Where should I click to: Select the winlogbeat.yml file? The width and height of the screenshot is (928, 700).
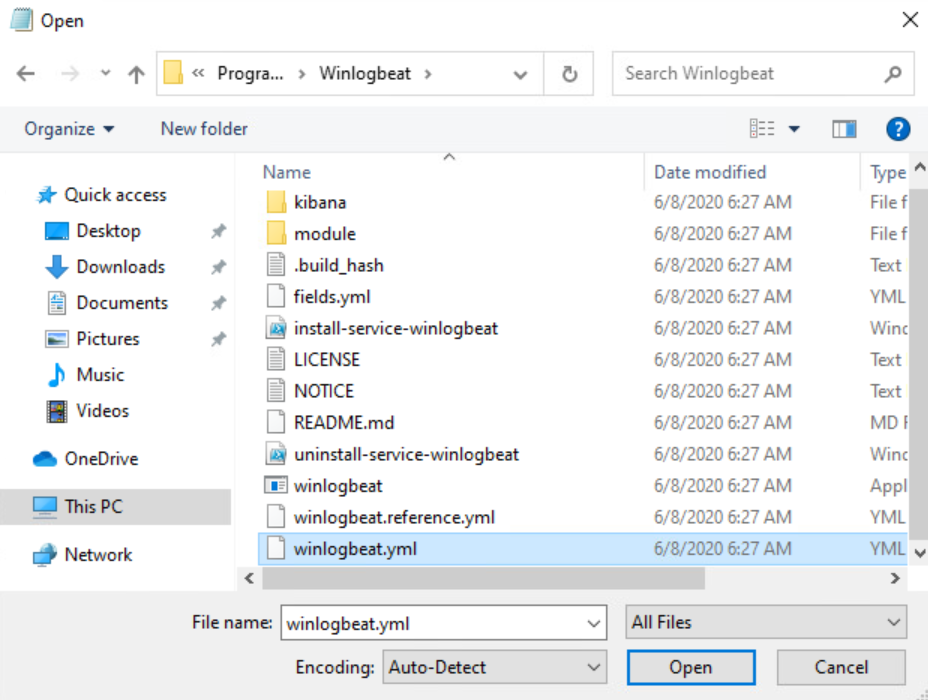click(582, 549)
